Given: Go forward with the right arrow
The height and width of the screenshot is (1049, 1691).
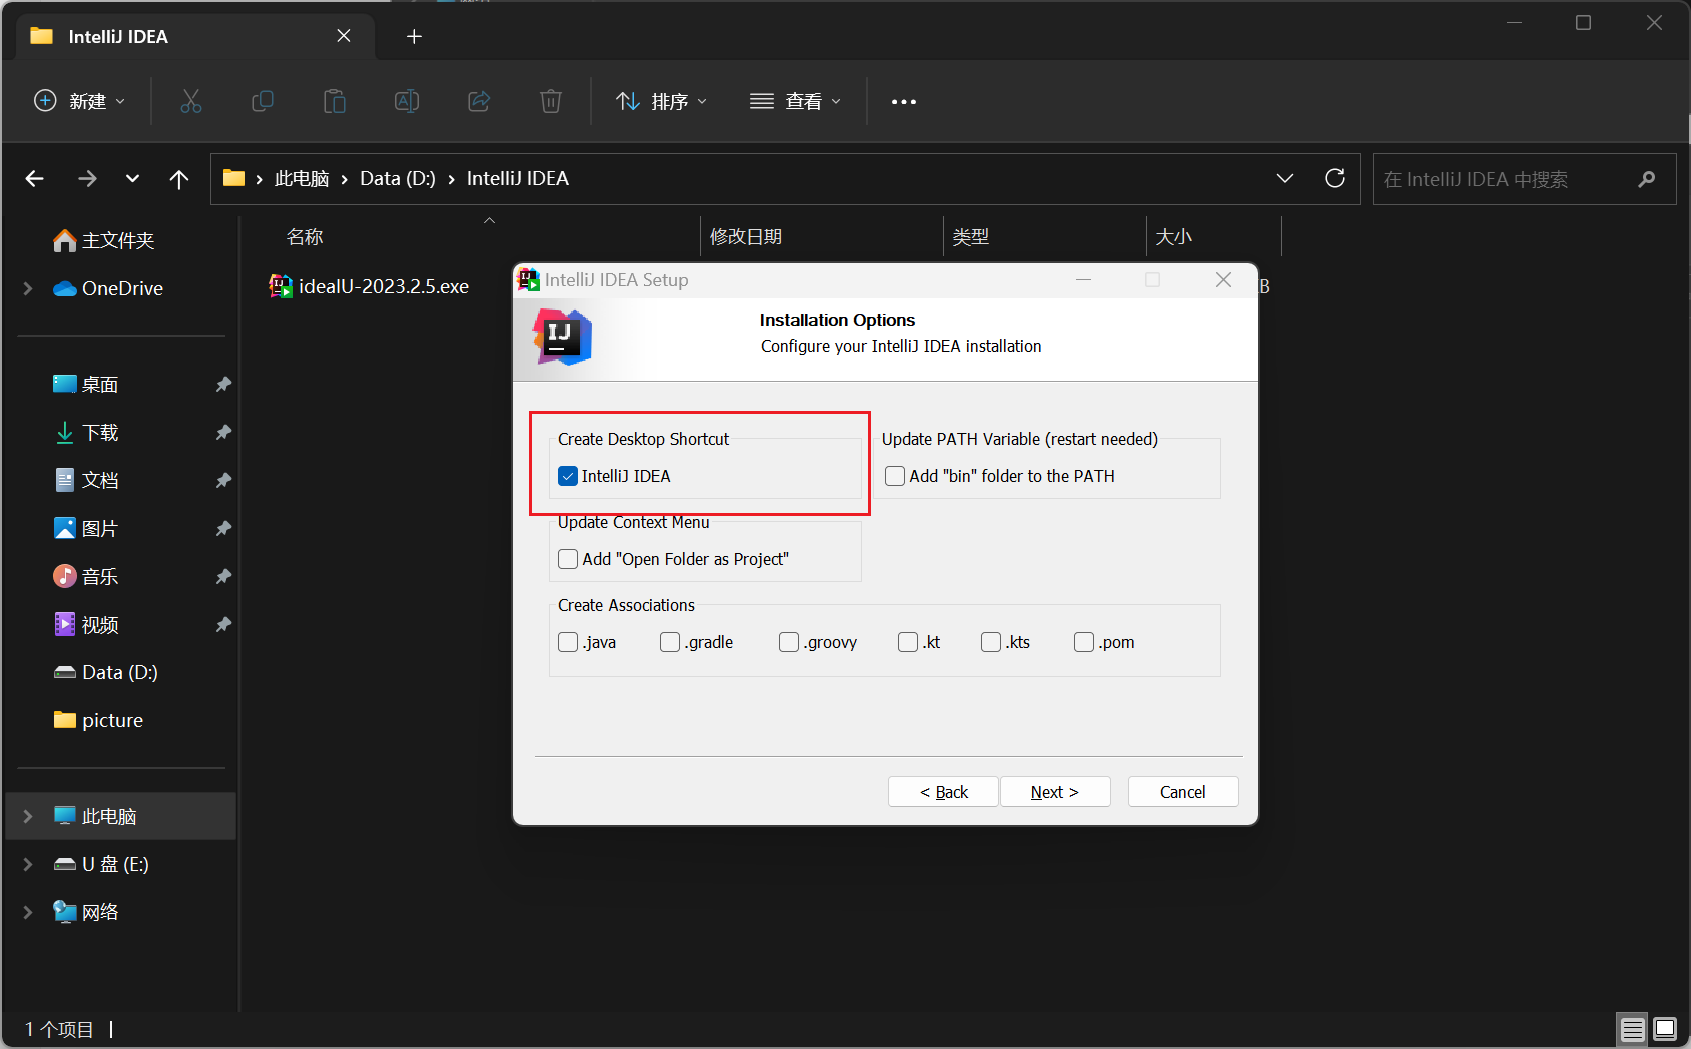Looking at the screenshot, I should [x=87, y=178].
